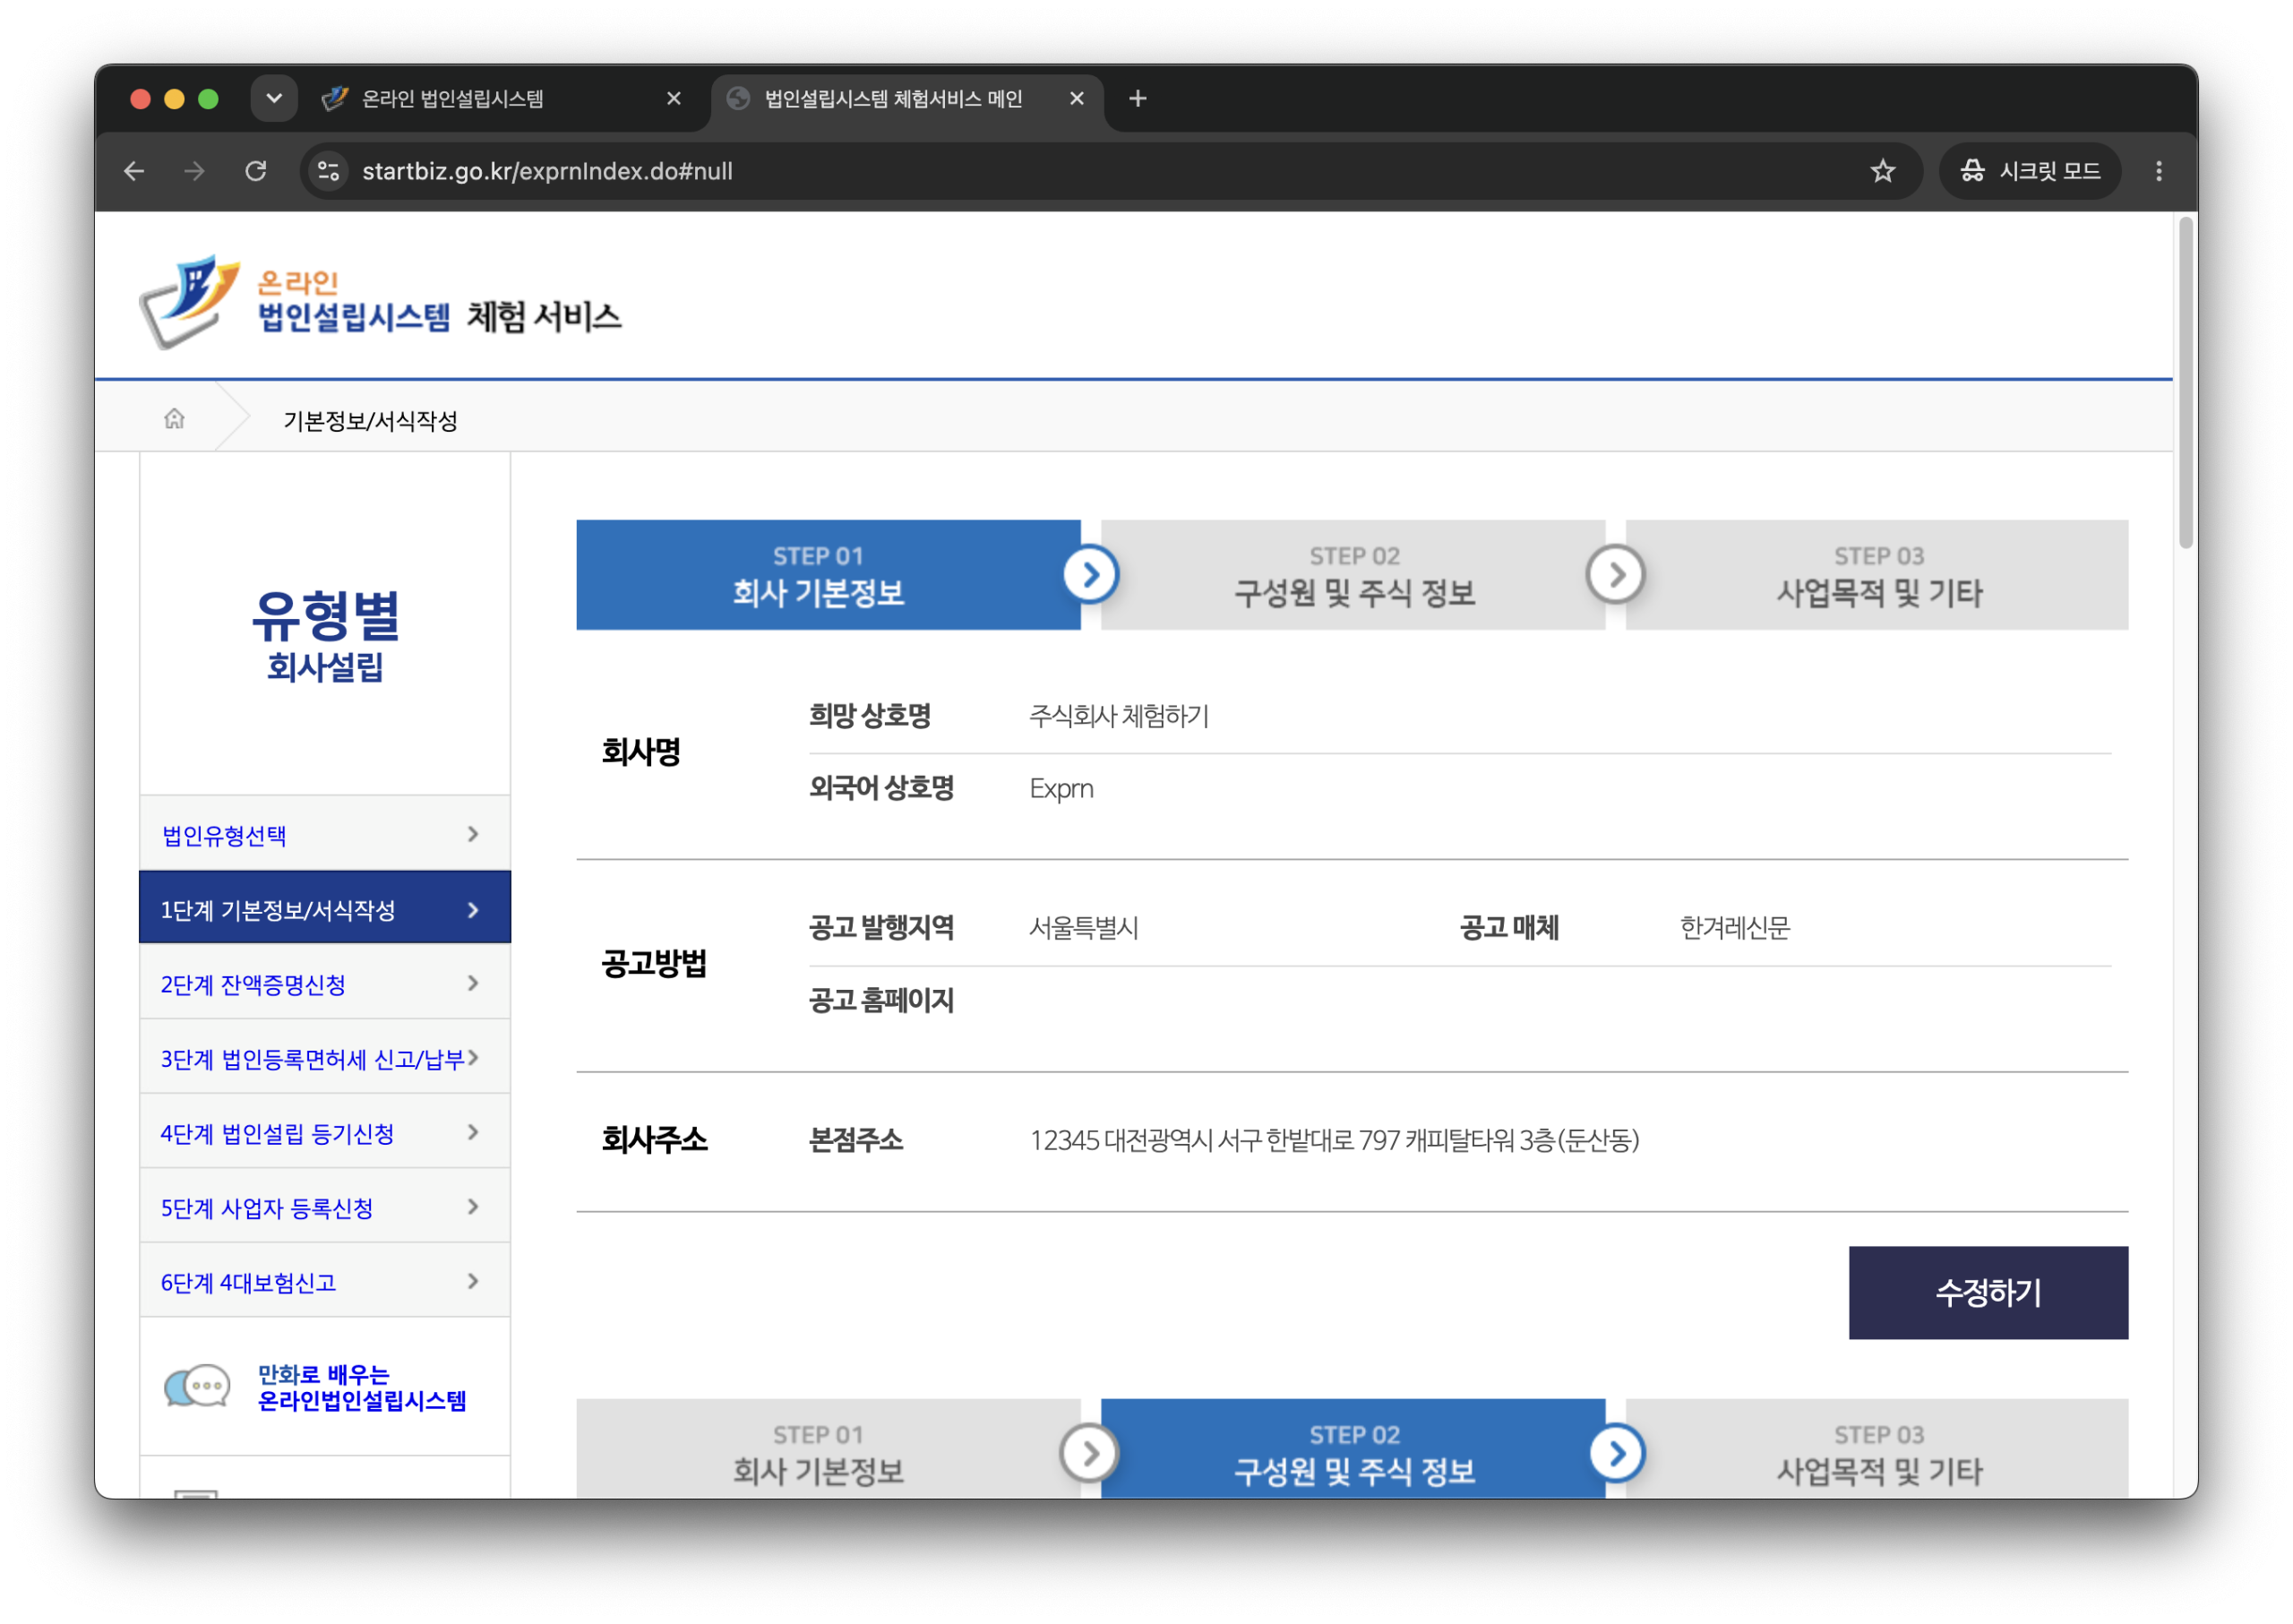Select lower STEP 03 사업목적 및 기타

click(1877, 1449)
